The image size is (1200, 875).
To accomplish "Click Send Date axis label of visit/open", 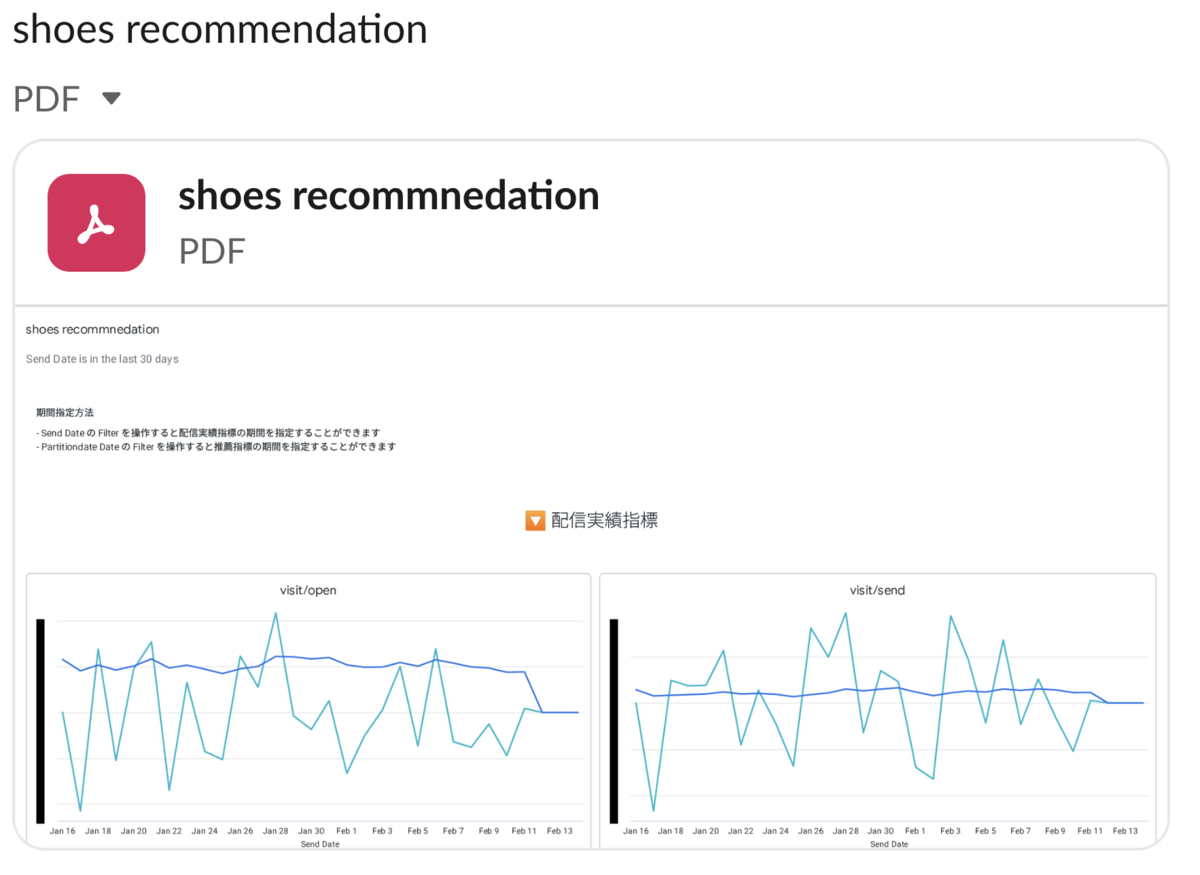I will click(320, 844).
